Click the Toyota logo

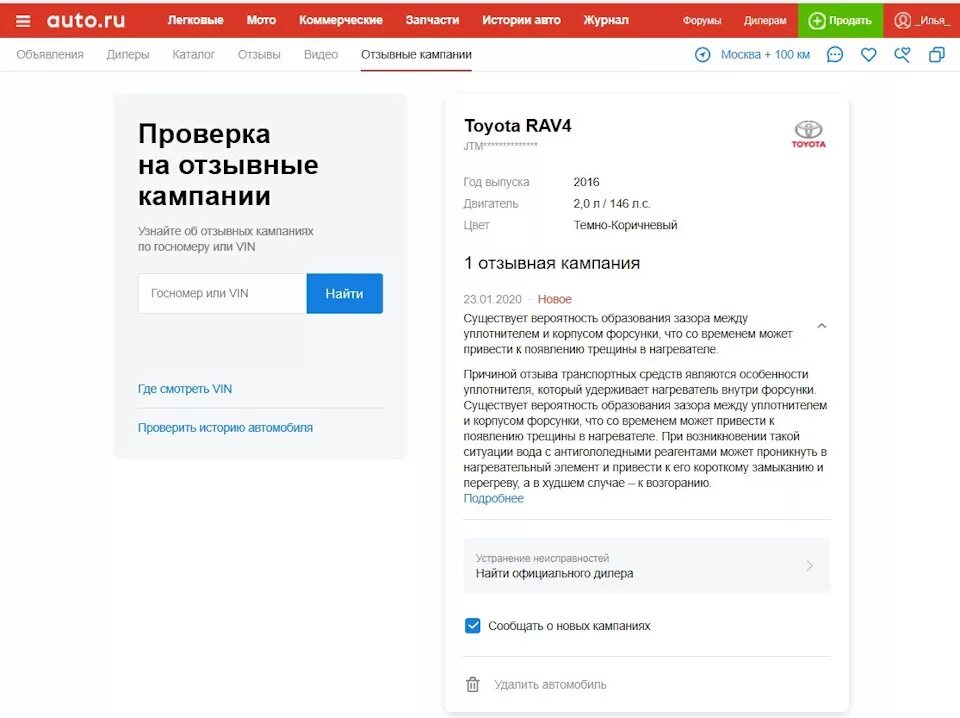[x=809, y=134]
